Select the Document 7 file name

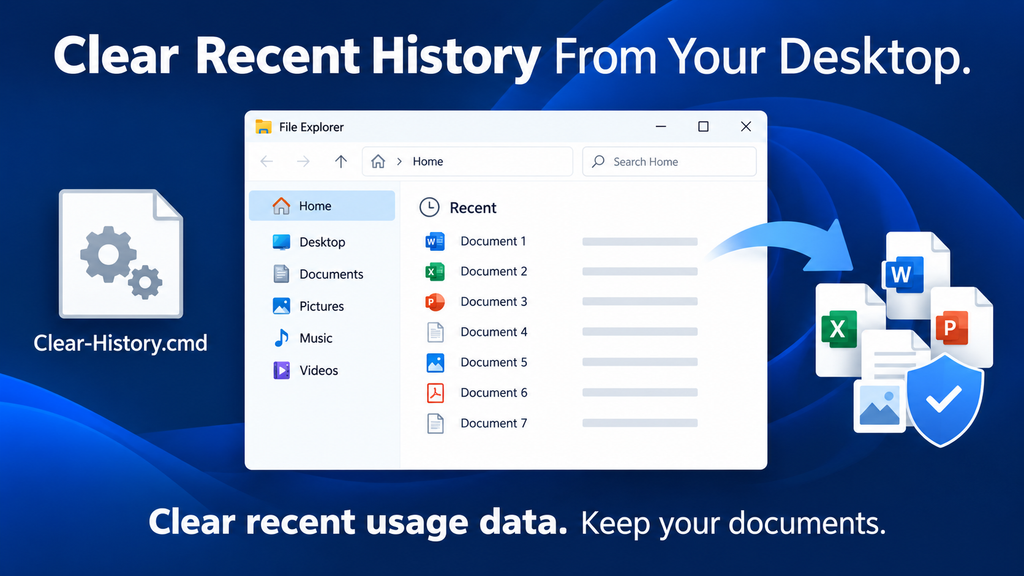pos(493,423)
